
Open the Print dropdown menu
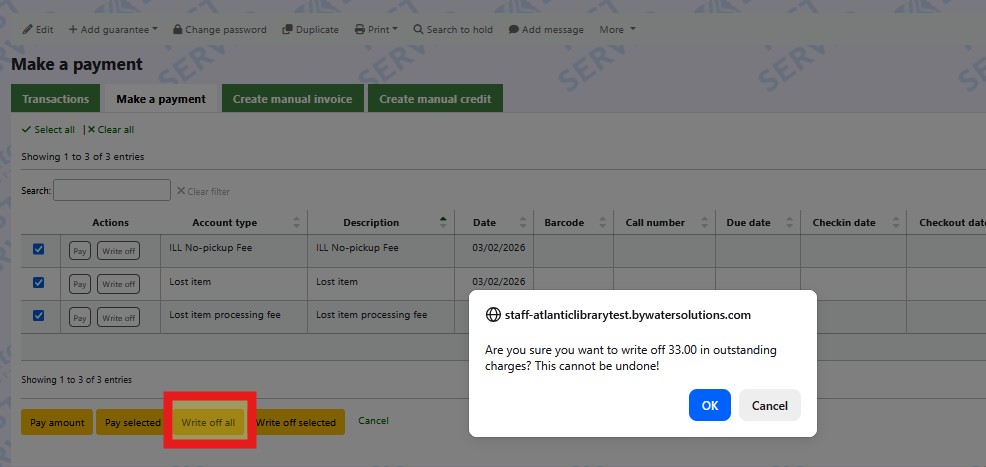pos(376,30)
